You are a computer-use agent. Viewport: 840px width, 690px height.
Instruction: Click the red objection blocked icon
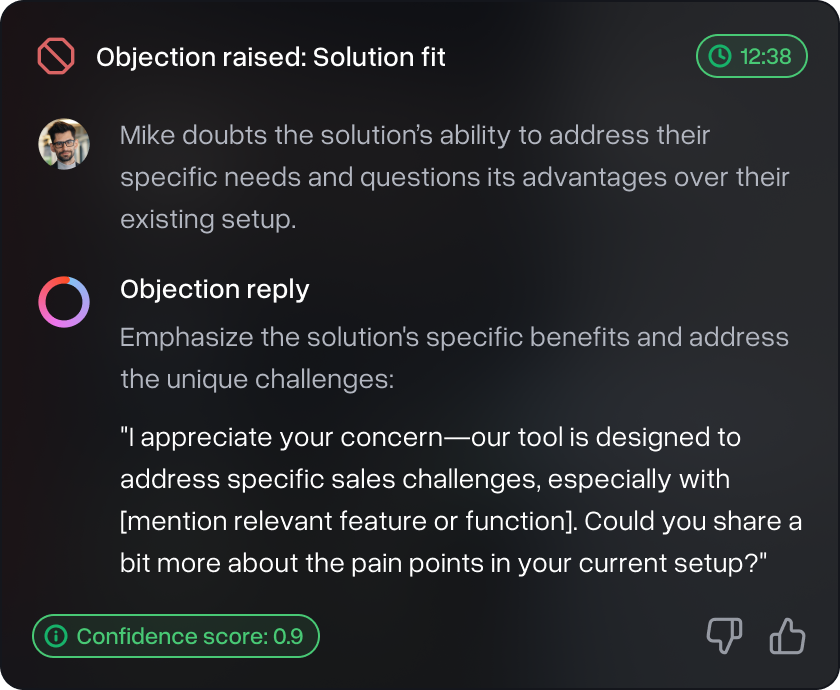[x=56, y=57]
